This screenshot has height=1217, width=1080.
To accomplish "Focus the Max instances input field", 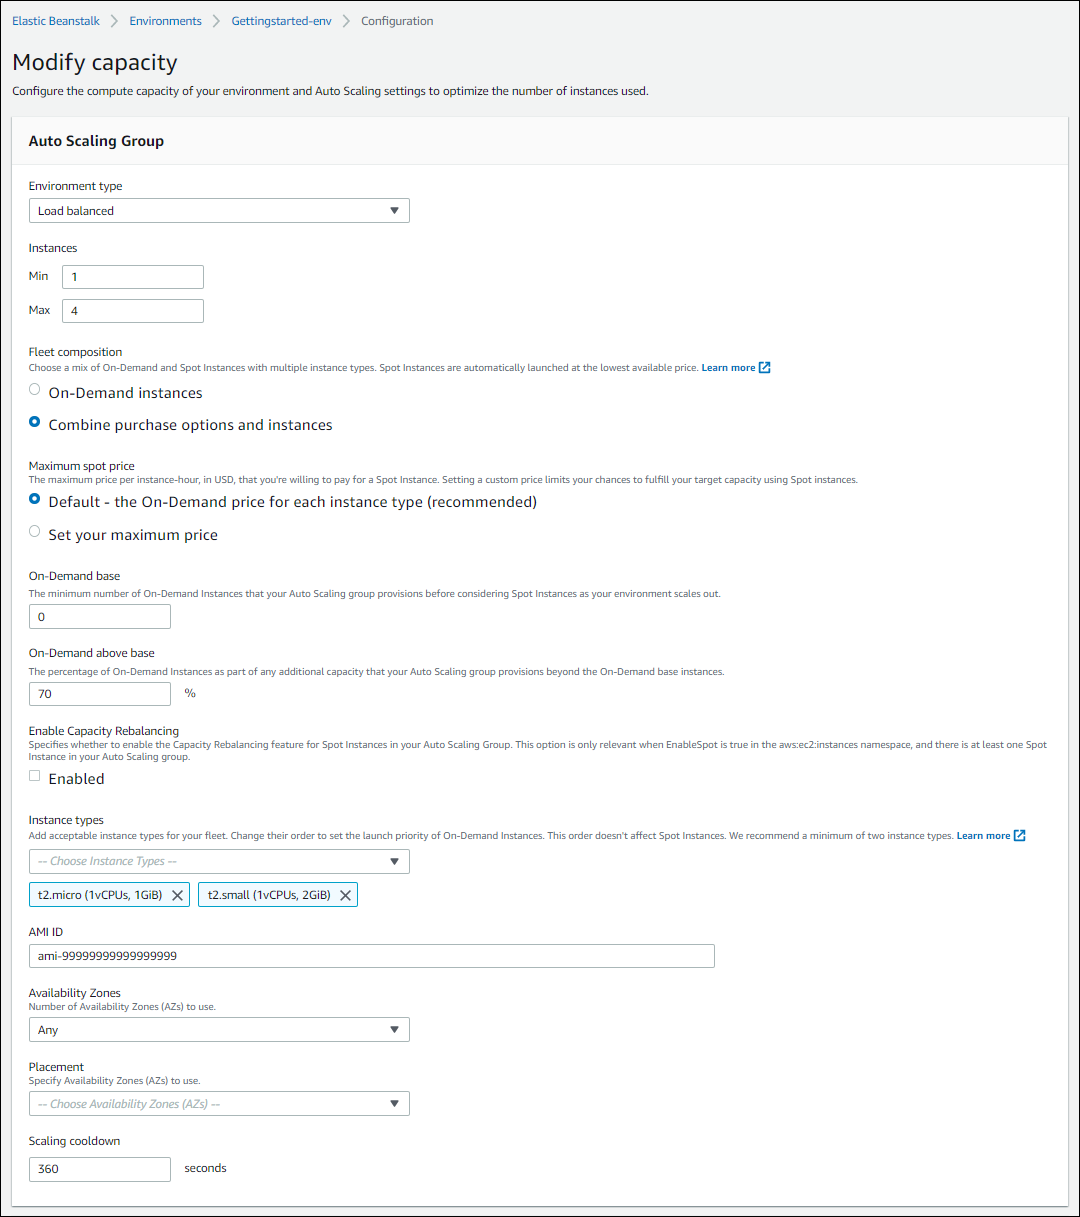I will (x=133, y=311).
